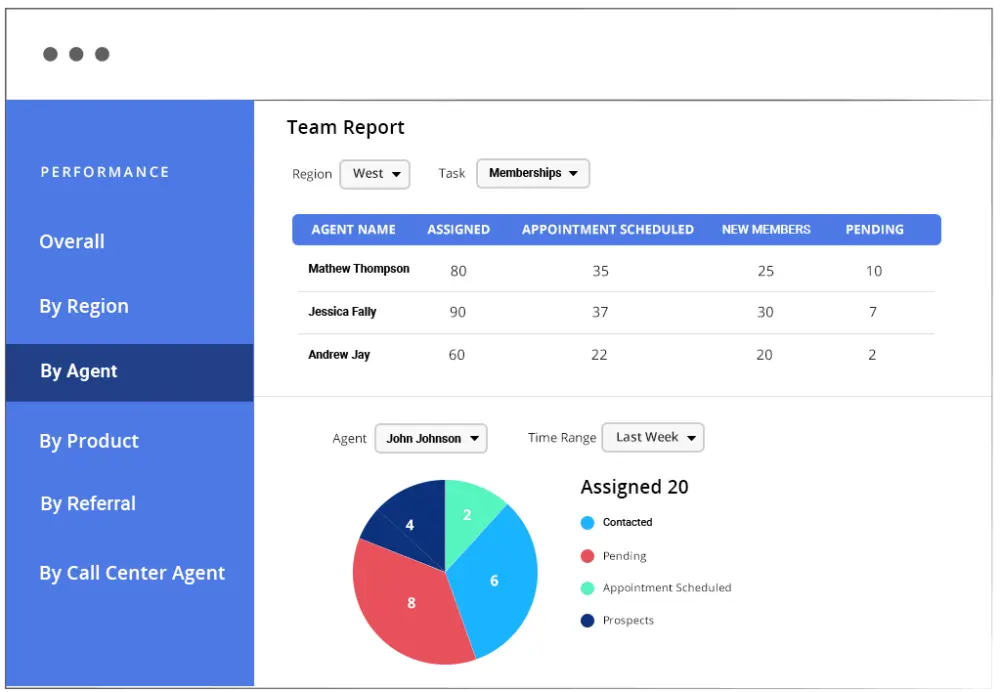This screenshot has height=692, width=1000.
Task: Click the NEW MEMBERS column header
Action: click(x=766, y=229)
